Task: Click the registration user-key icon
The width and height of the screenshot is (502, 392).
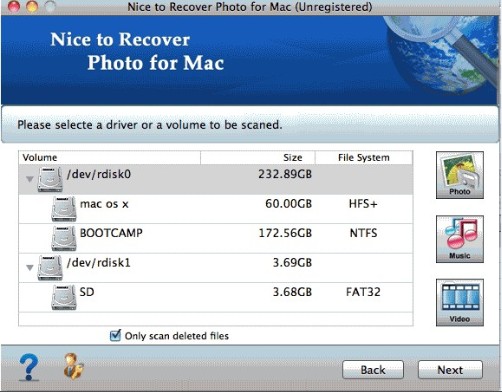Action: click(73, 367)
